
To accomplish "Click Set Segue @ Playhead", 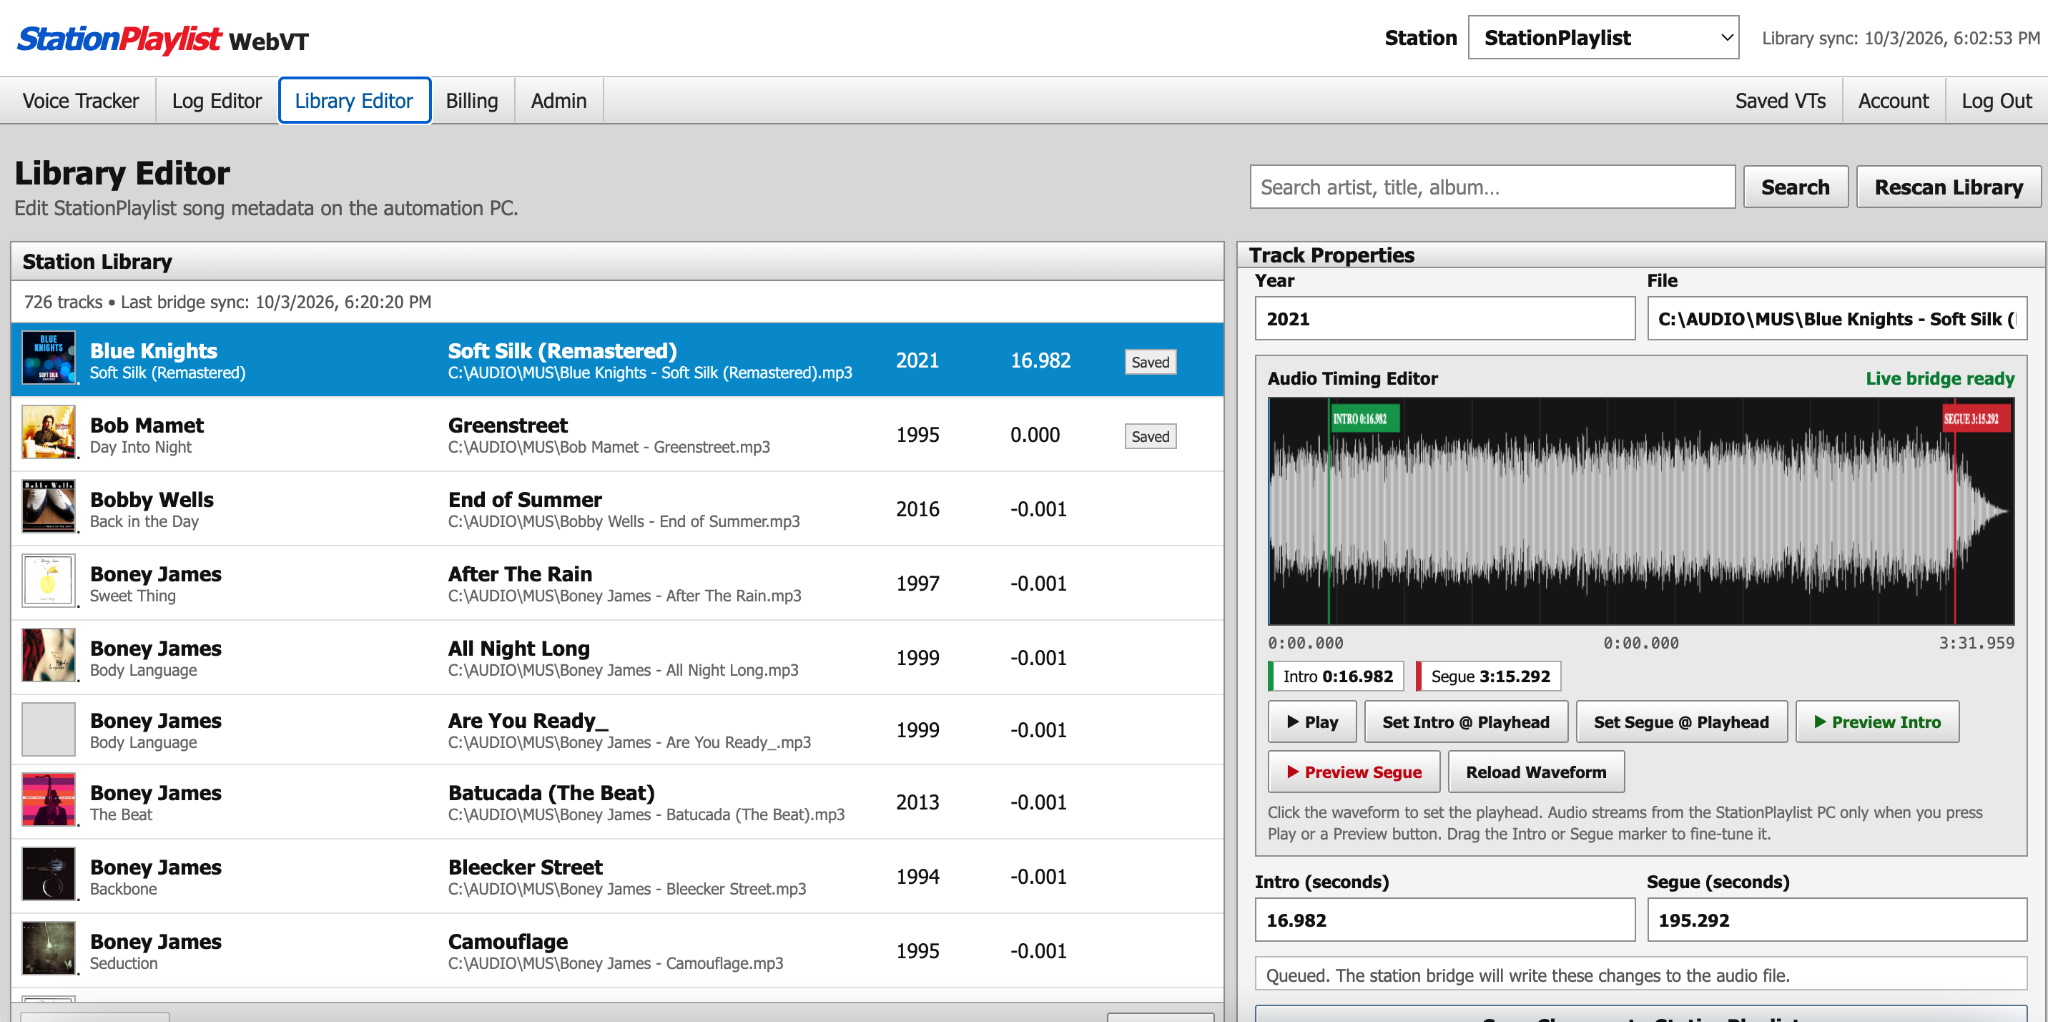I will pos(1681,722).
